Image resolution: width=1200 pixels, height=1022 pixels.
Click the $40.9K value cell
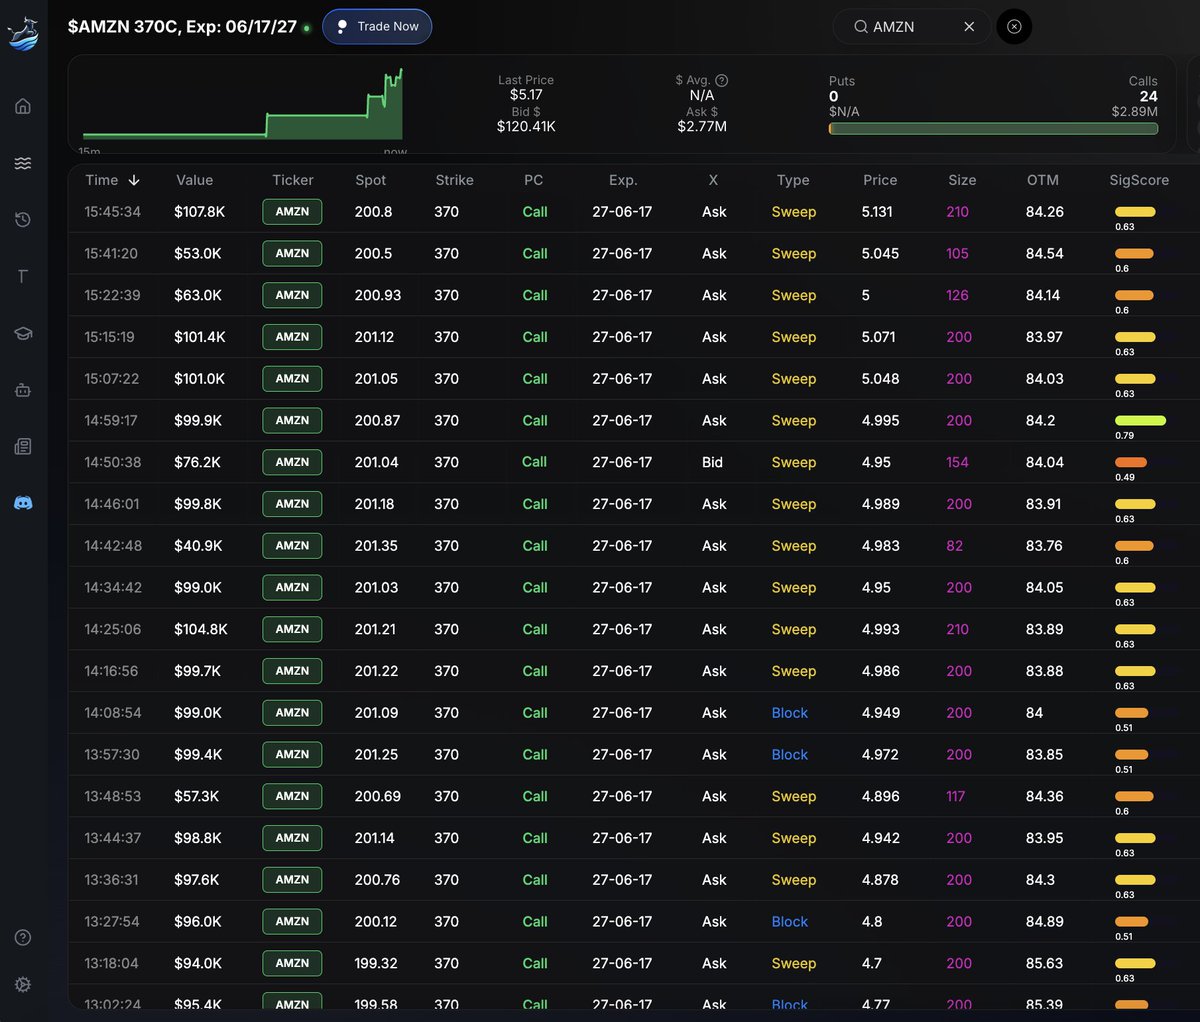coord(198,546)
